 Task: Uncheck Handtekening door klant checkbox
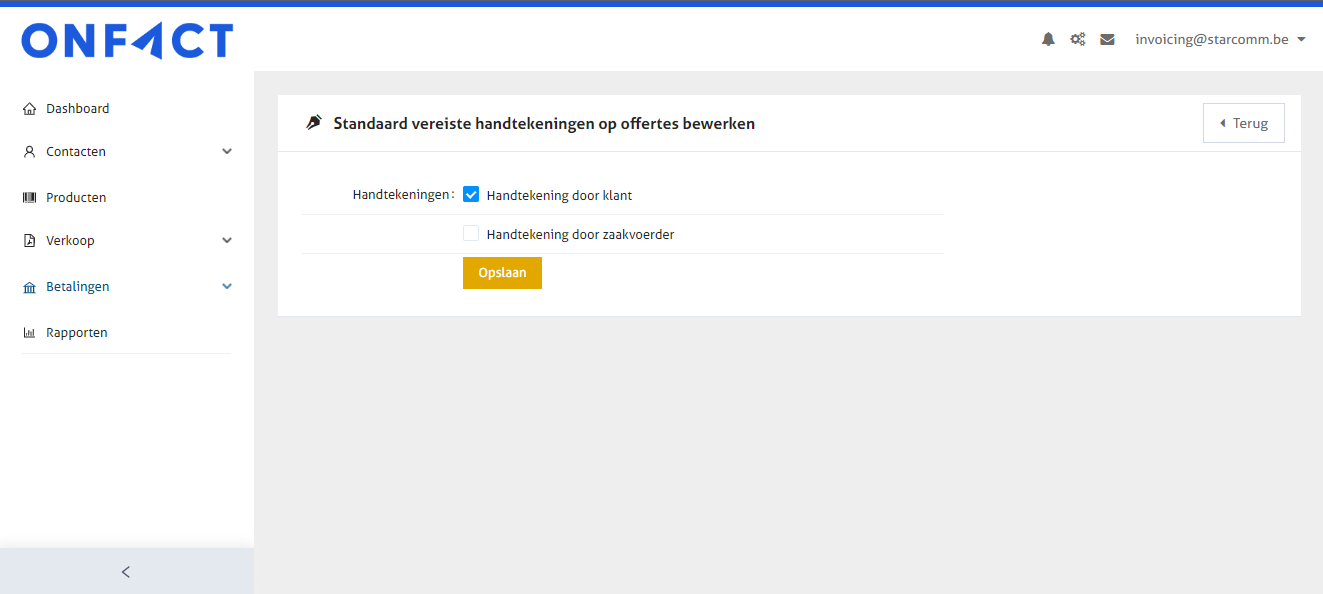click(x=471, y=195)
